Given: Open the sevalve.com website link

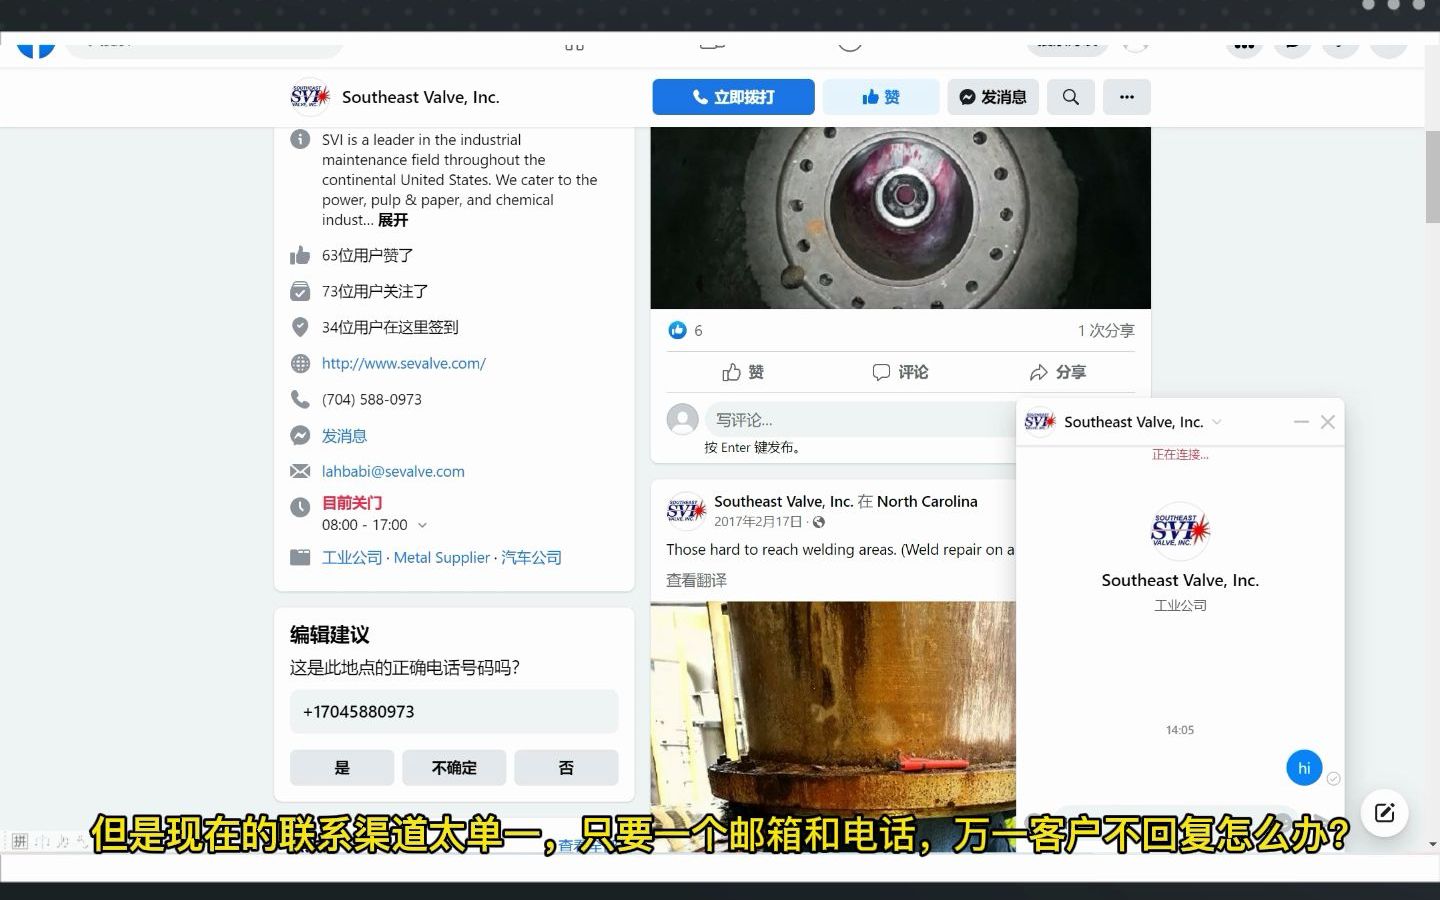Looking at the screenshot, I should (404, 363).
